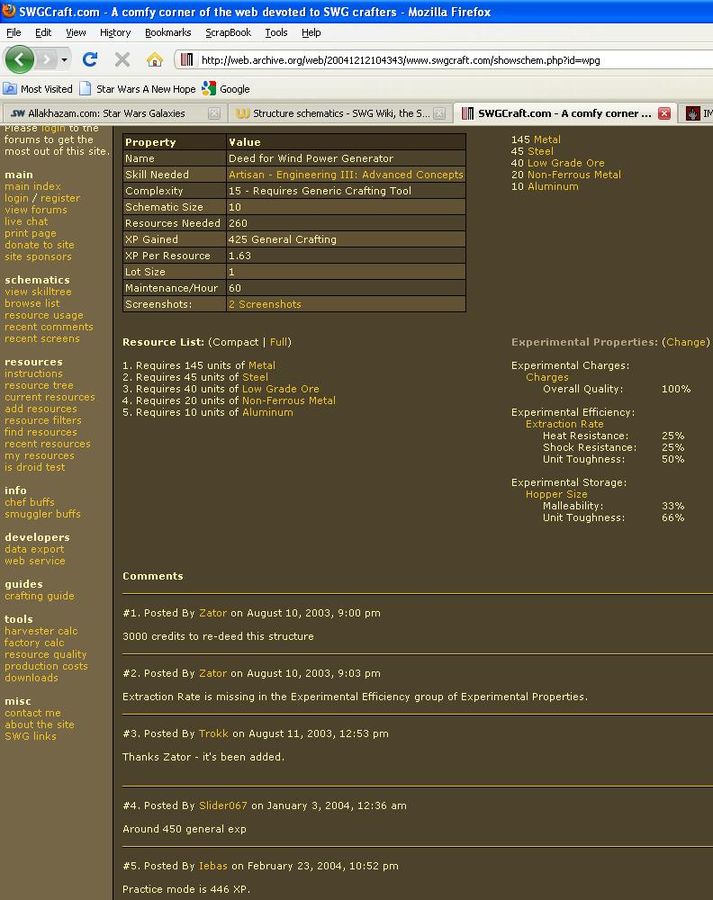Image resolution: width=713 pixels, height=900 pixels.
Task: Open the history dropdown next to Forward
Action: pyautogui.click(x=65, y=60)
